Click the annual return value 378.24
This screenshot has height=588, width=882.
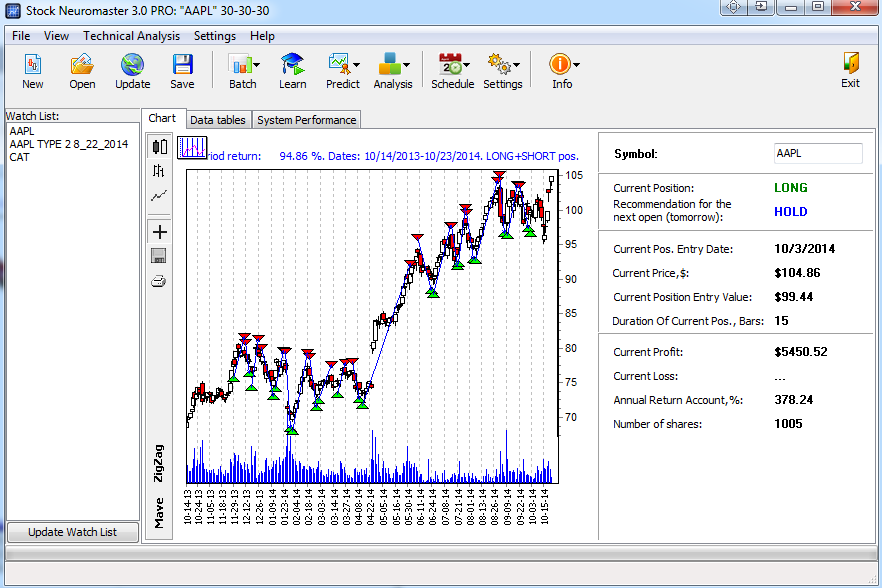click(793, 400)
